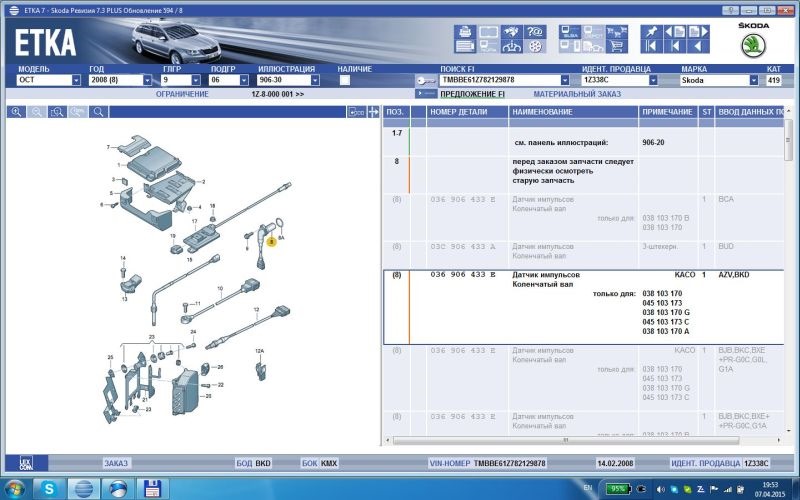Image resolution: width=800 pixels, height=500 pixels.
Task: Click the wheel rim icon
Action: pos(534,46)
